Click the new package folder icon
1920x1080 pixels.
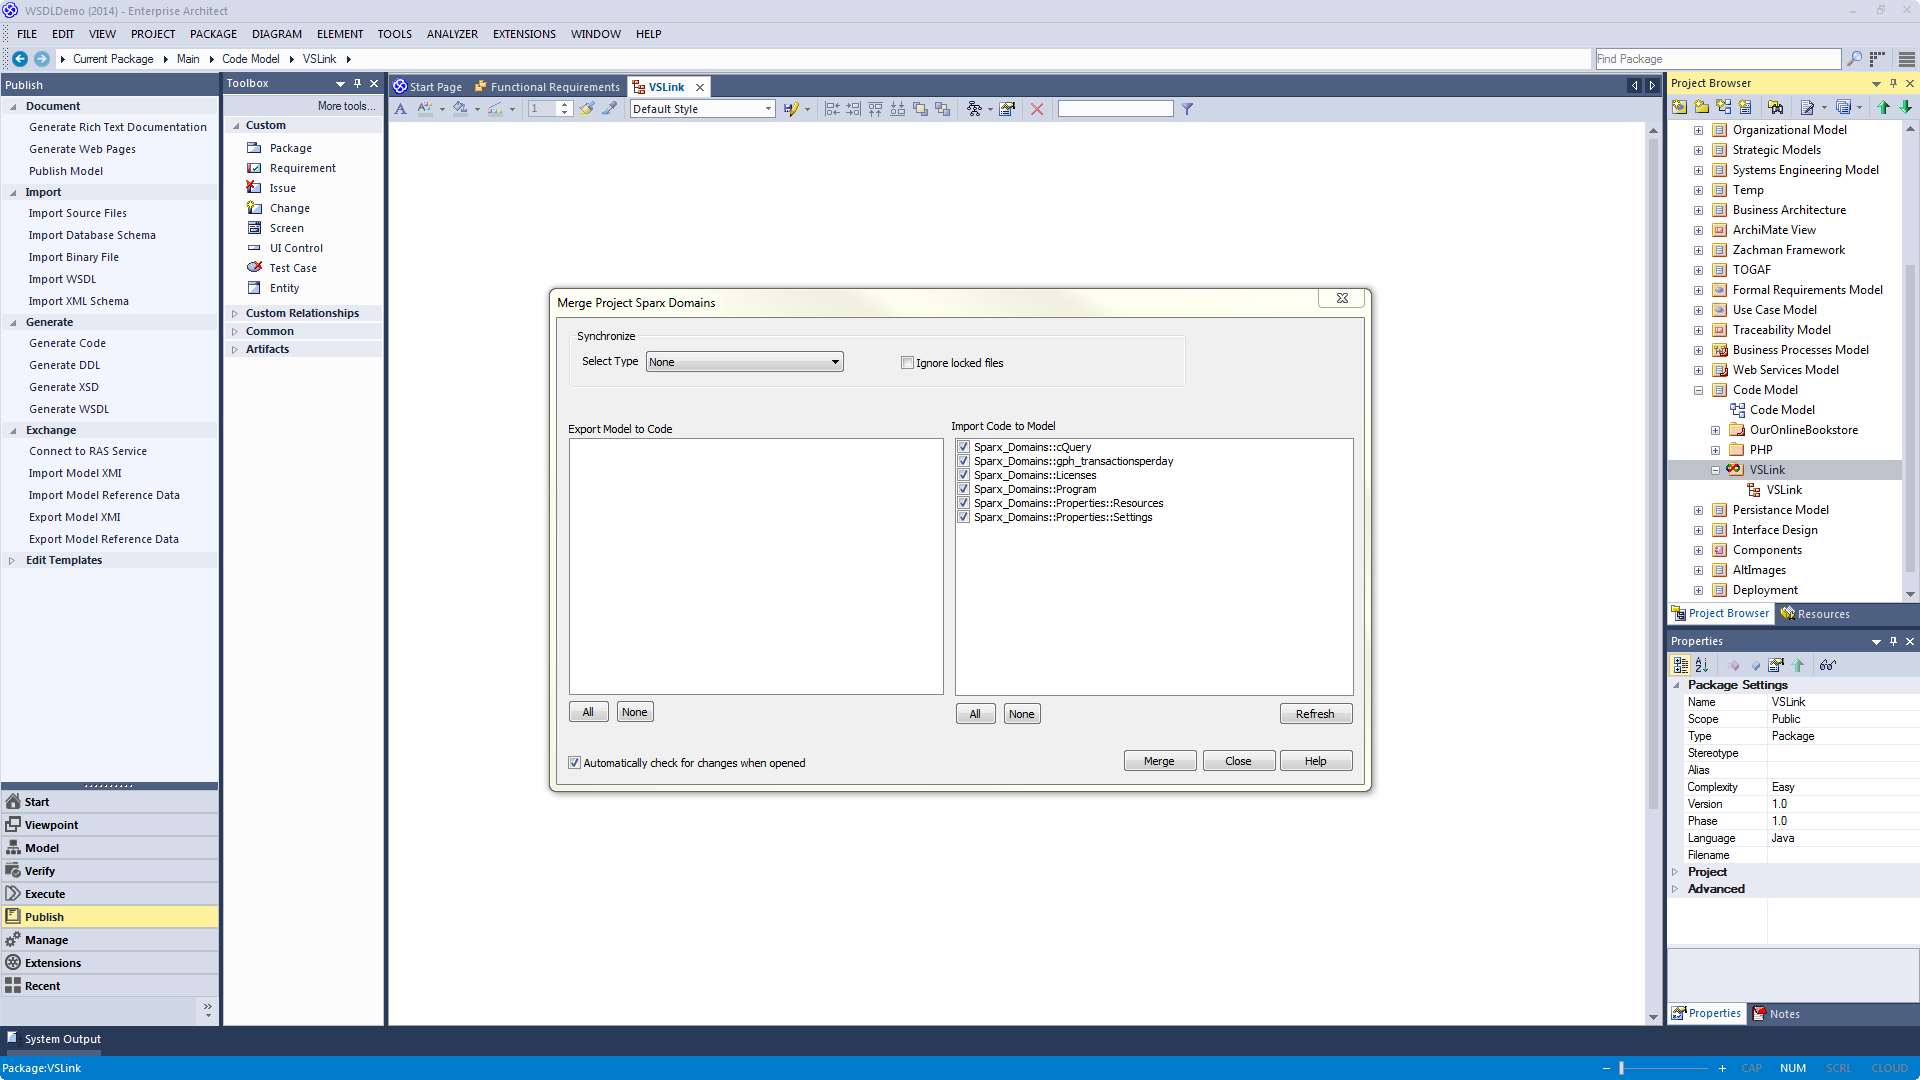tap(1702, 107)
